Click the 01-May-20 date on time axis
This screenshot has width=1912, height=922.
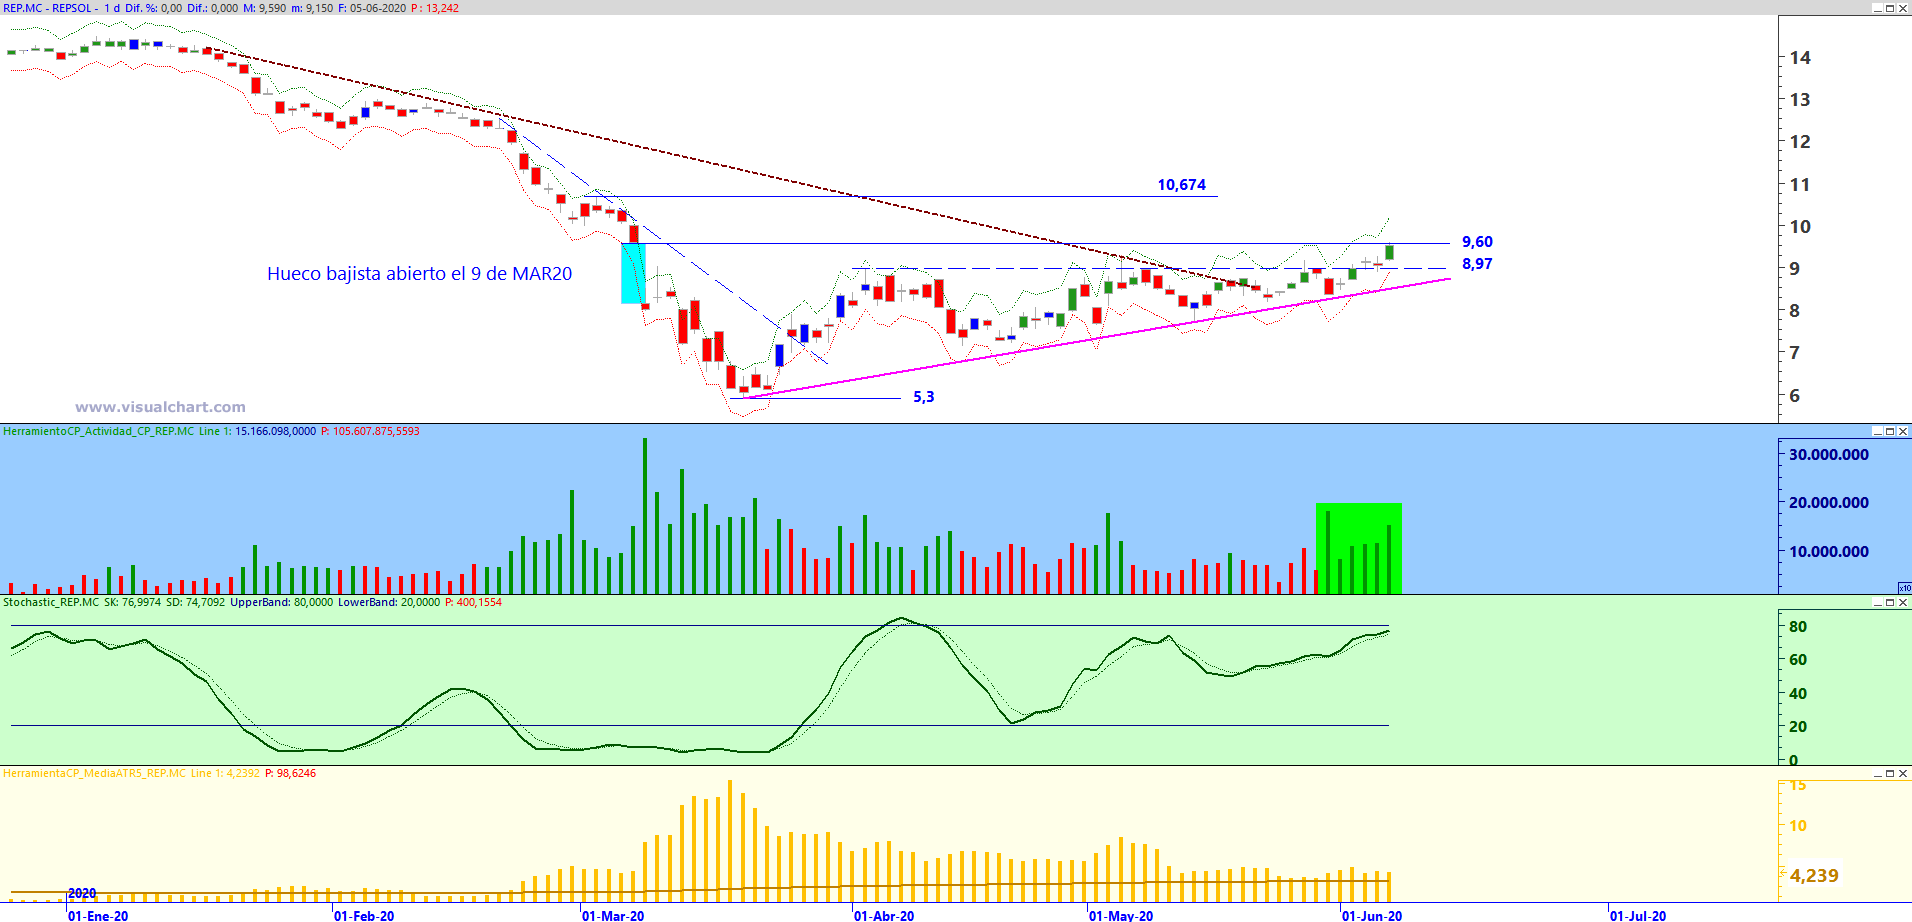(1121, 916)
